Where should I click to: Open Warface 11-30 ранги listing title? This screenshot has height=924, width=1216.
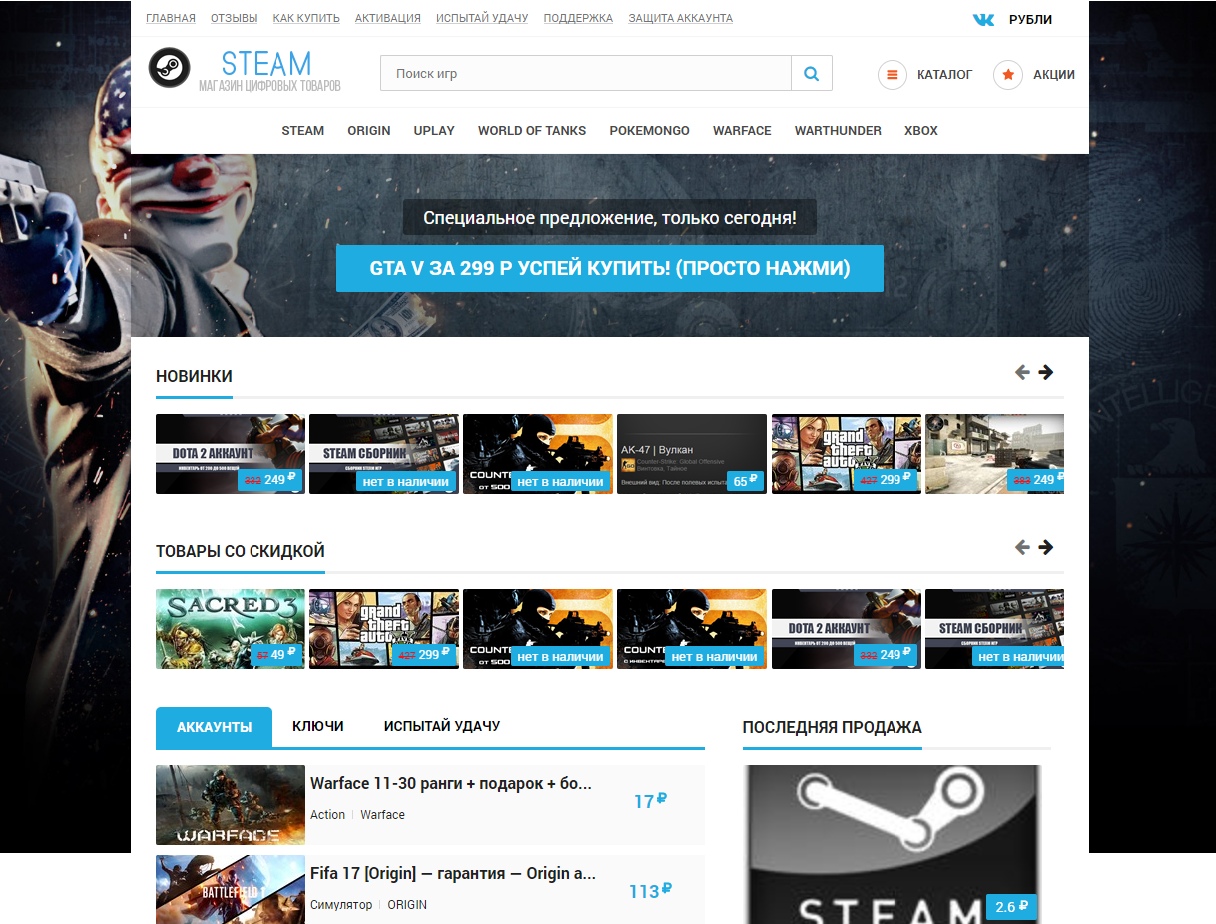[x=451, y=783]
